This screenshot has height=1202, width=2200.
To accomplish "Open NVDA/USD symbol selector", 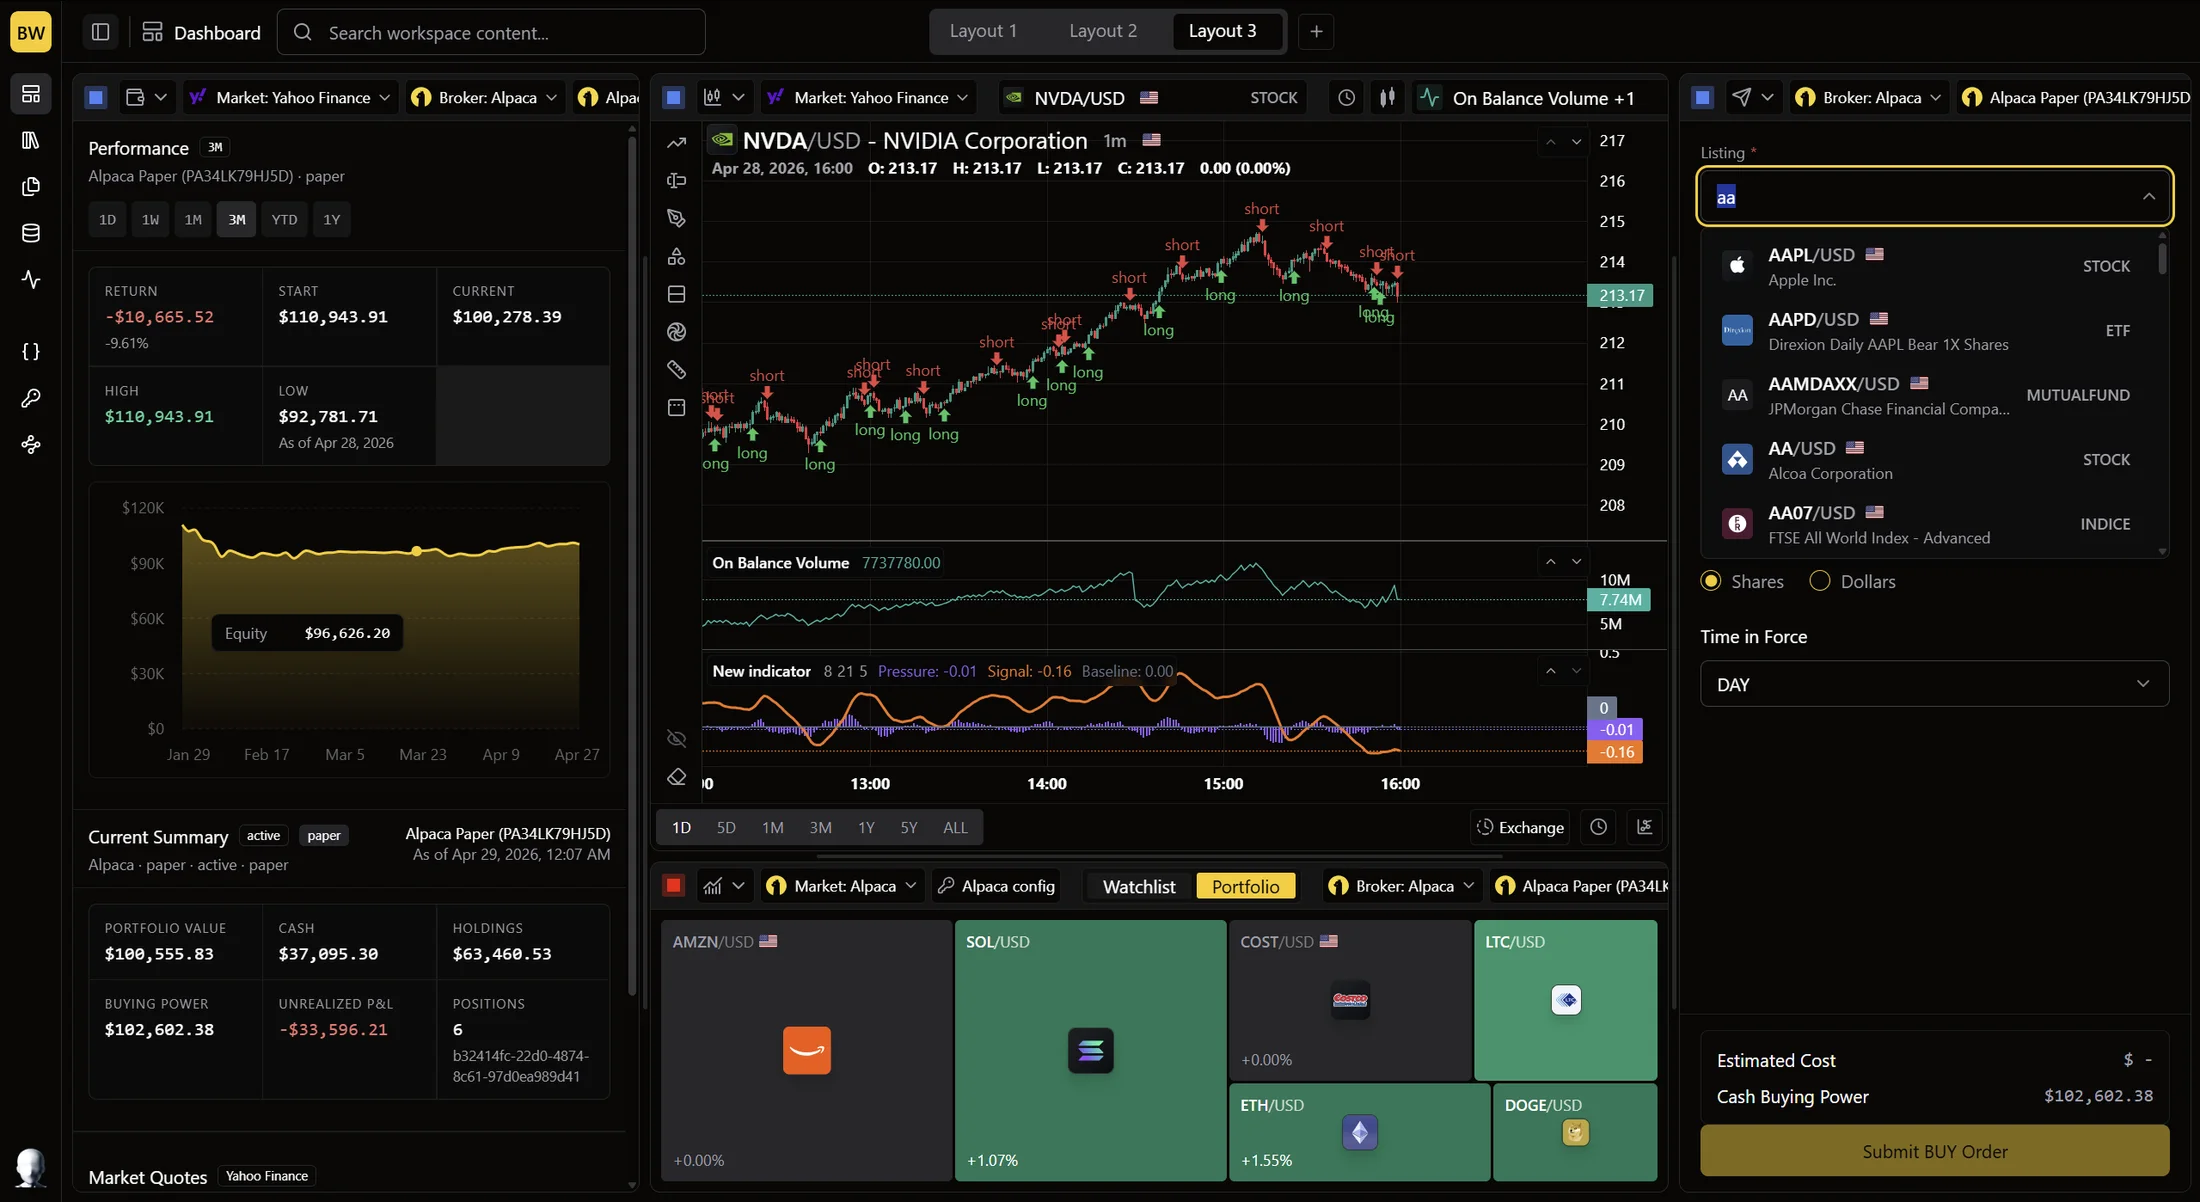I will 1150,98.
